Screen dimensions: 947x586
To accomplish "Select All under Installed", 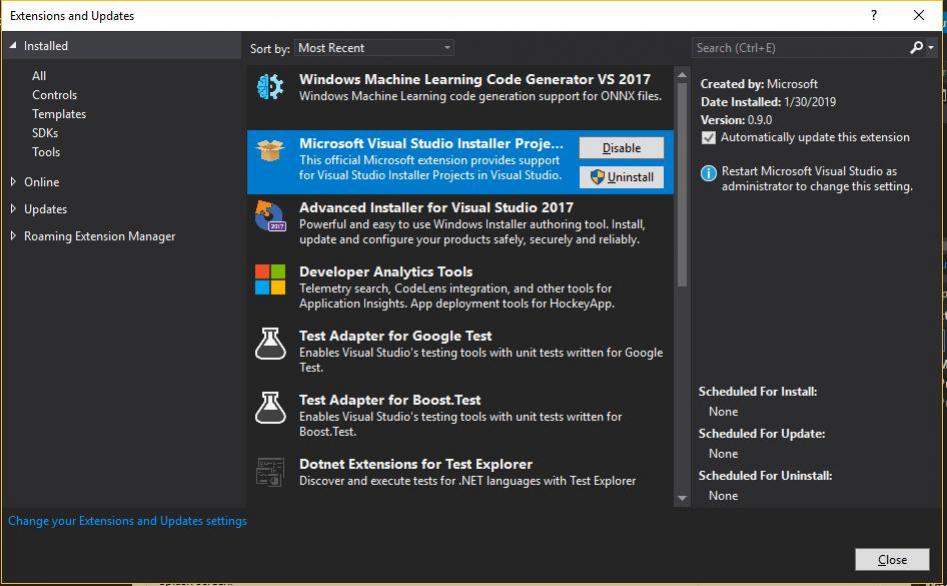I will pos(39,76).
